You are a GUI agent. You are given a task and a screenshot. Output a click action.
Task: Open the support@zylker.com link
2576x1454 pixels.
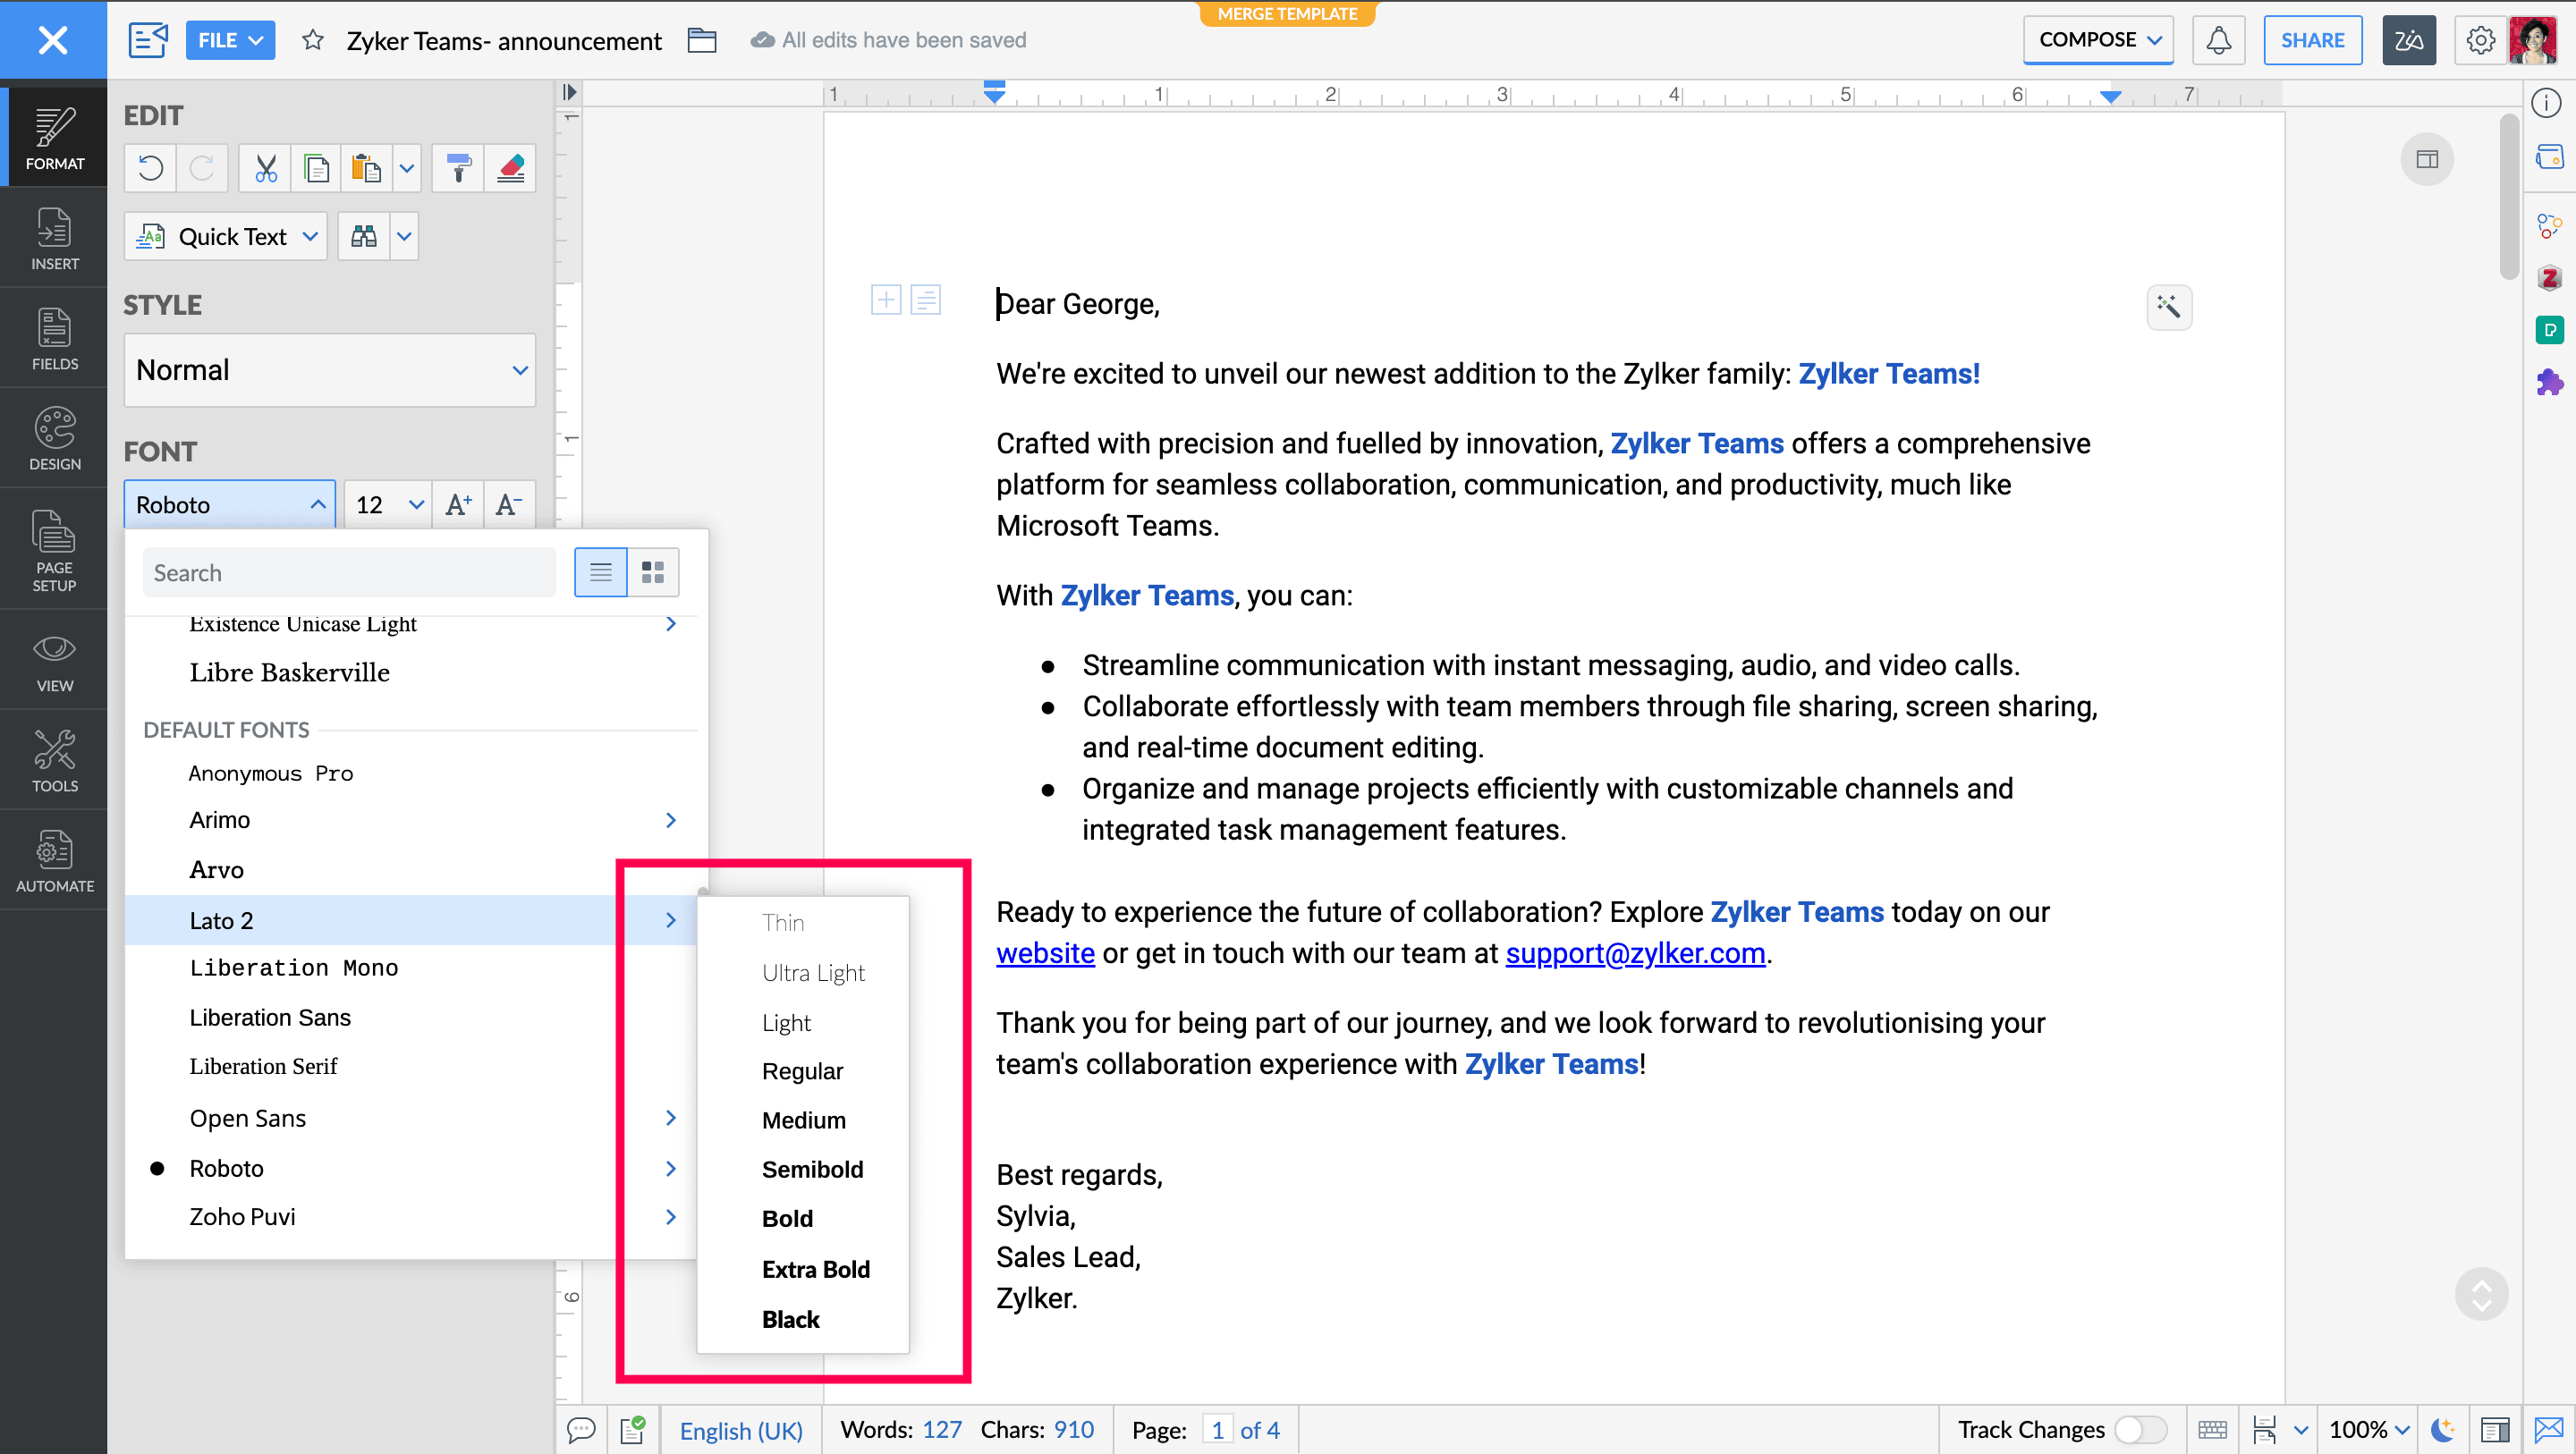[1635, 953]
